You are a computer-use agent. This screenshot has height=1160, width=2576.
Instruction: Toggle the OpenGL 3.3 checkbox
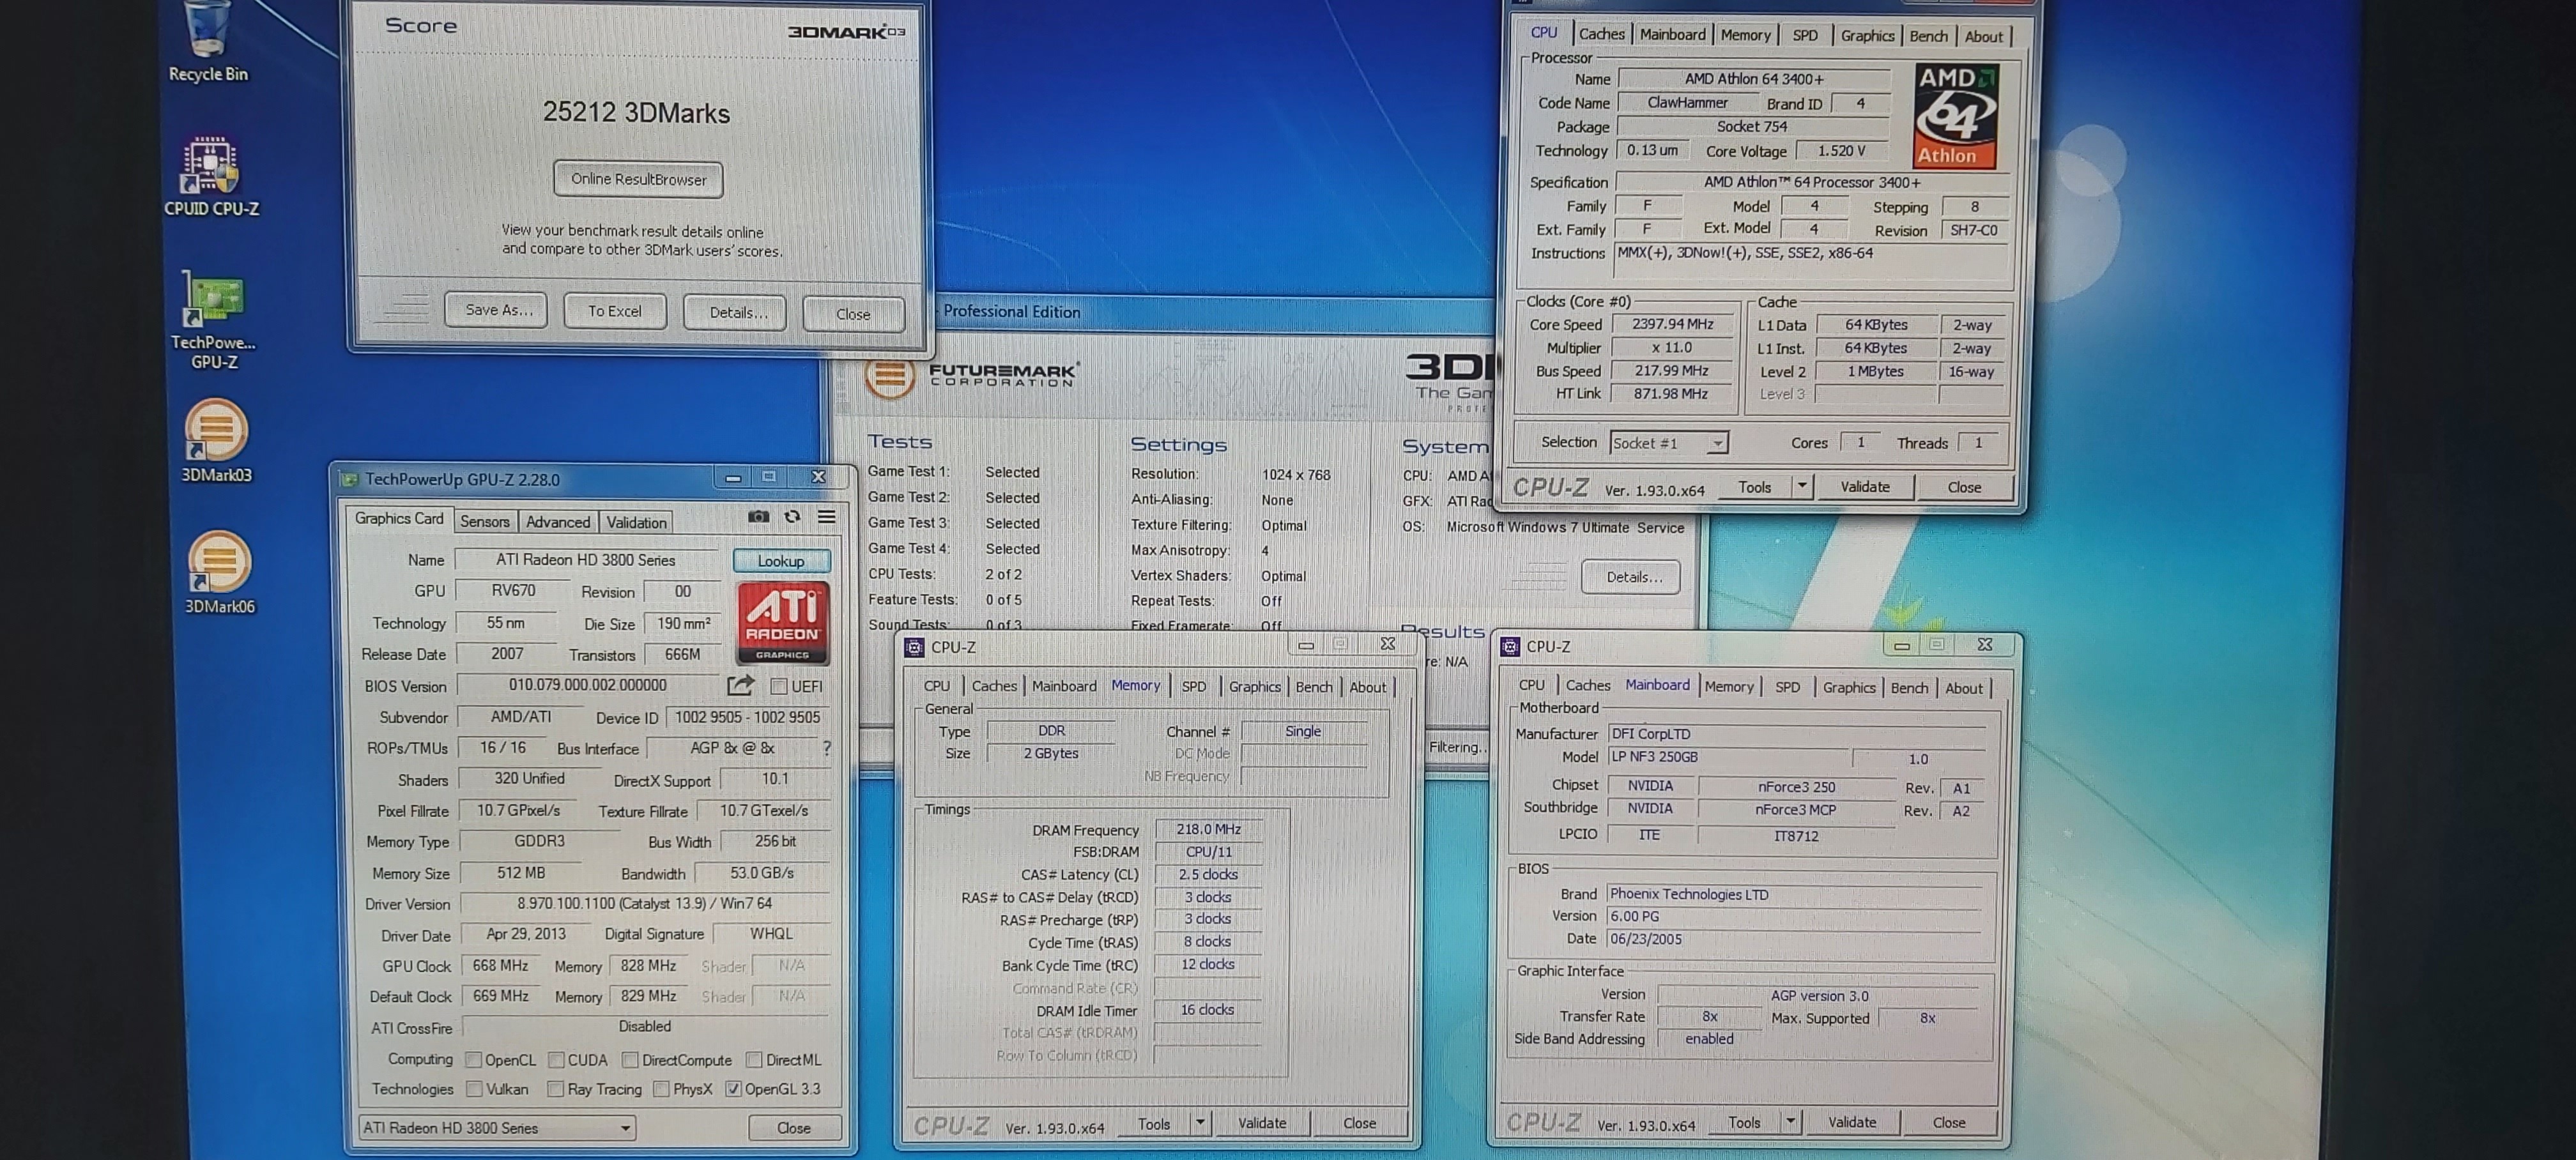[x=733, y=1089]
